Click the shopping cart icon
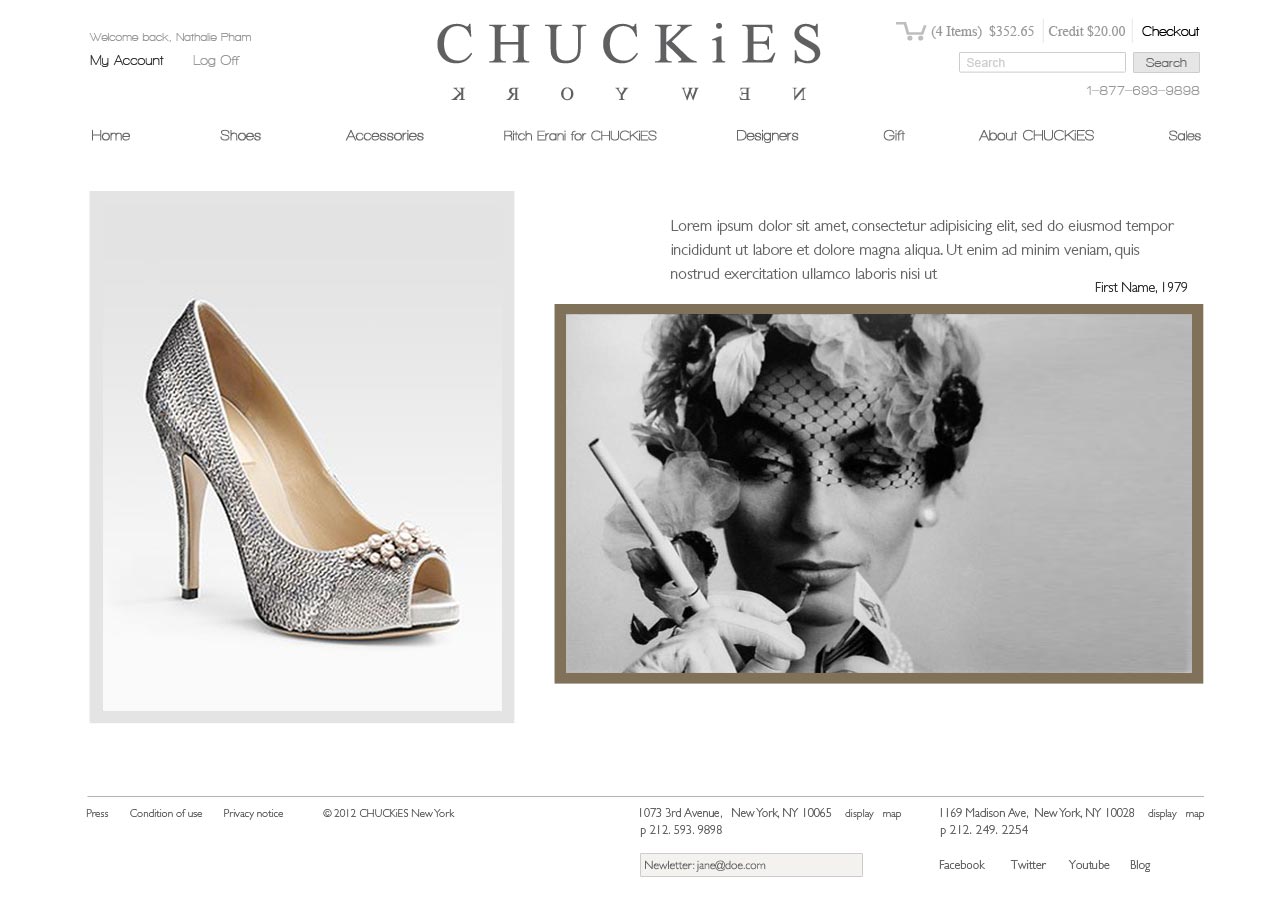 pos(910,31)
